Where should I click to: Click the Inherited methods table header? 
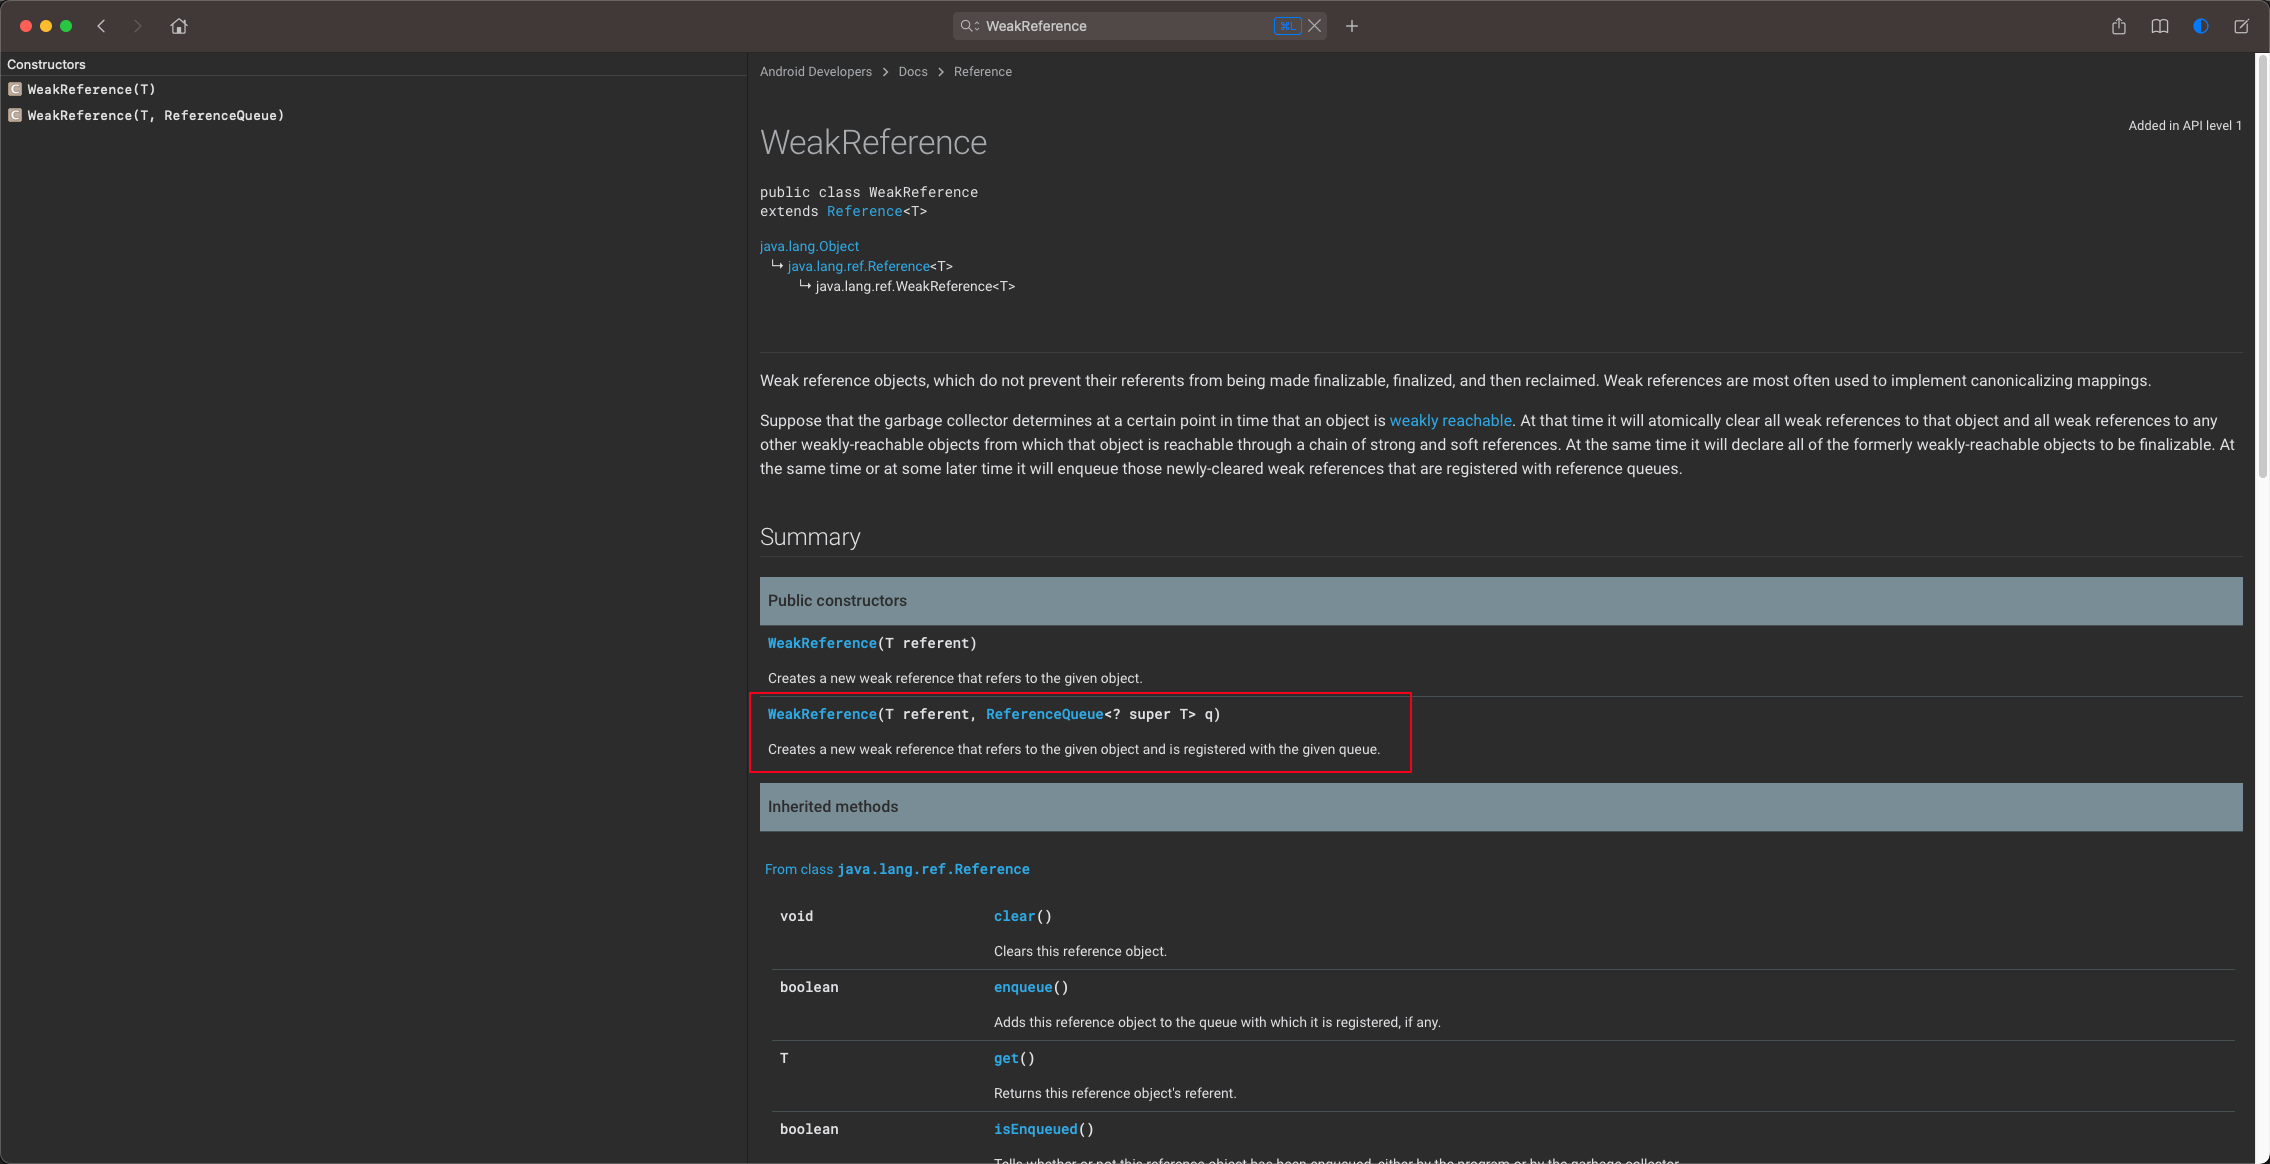(x=1501, y=807)
